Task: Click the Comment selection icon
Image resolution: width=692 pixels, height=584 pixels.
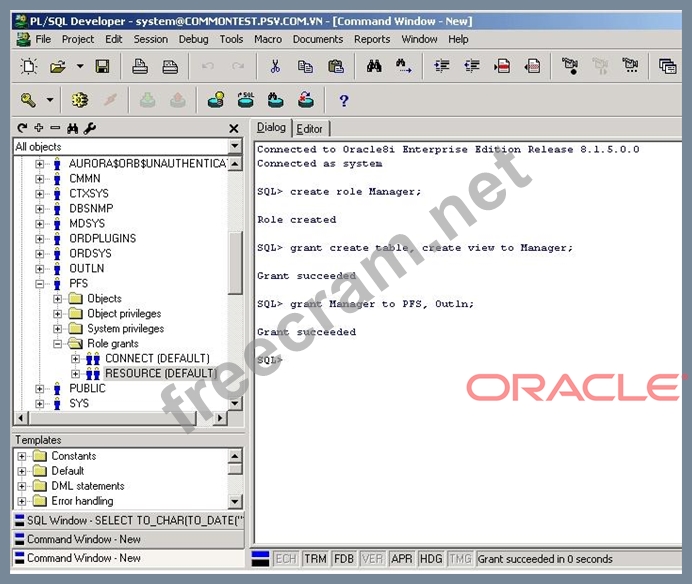Action: 502,67
